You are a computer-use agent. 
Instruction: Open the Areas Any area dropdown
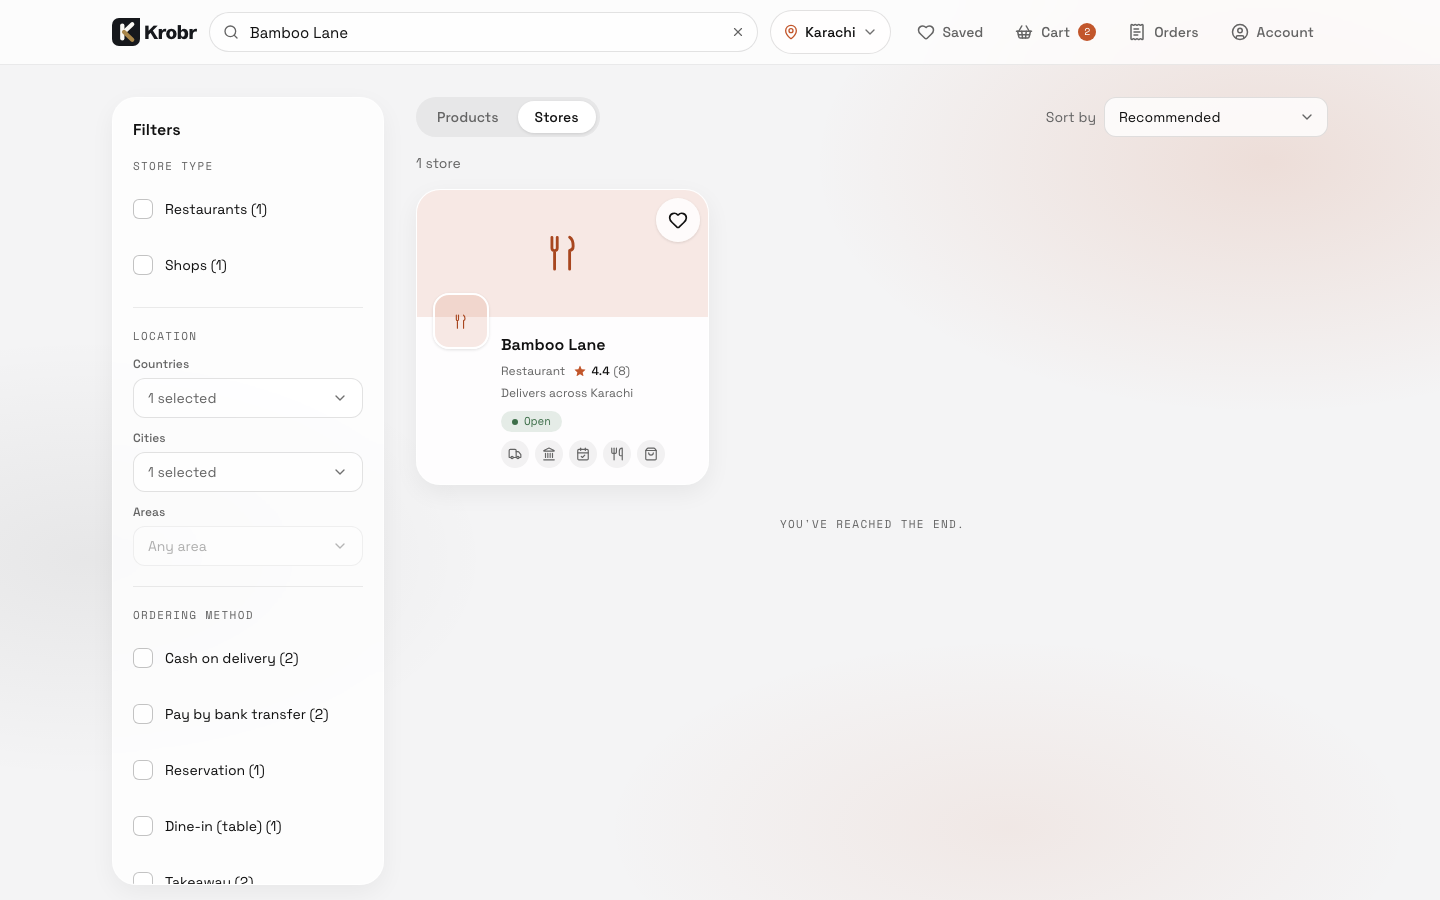[248, 546]
